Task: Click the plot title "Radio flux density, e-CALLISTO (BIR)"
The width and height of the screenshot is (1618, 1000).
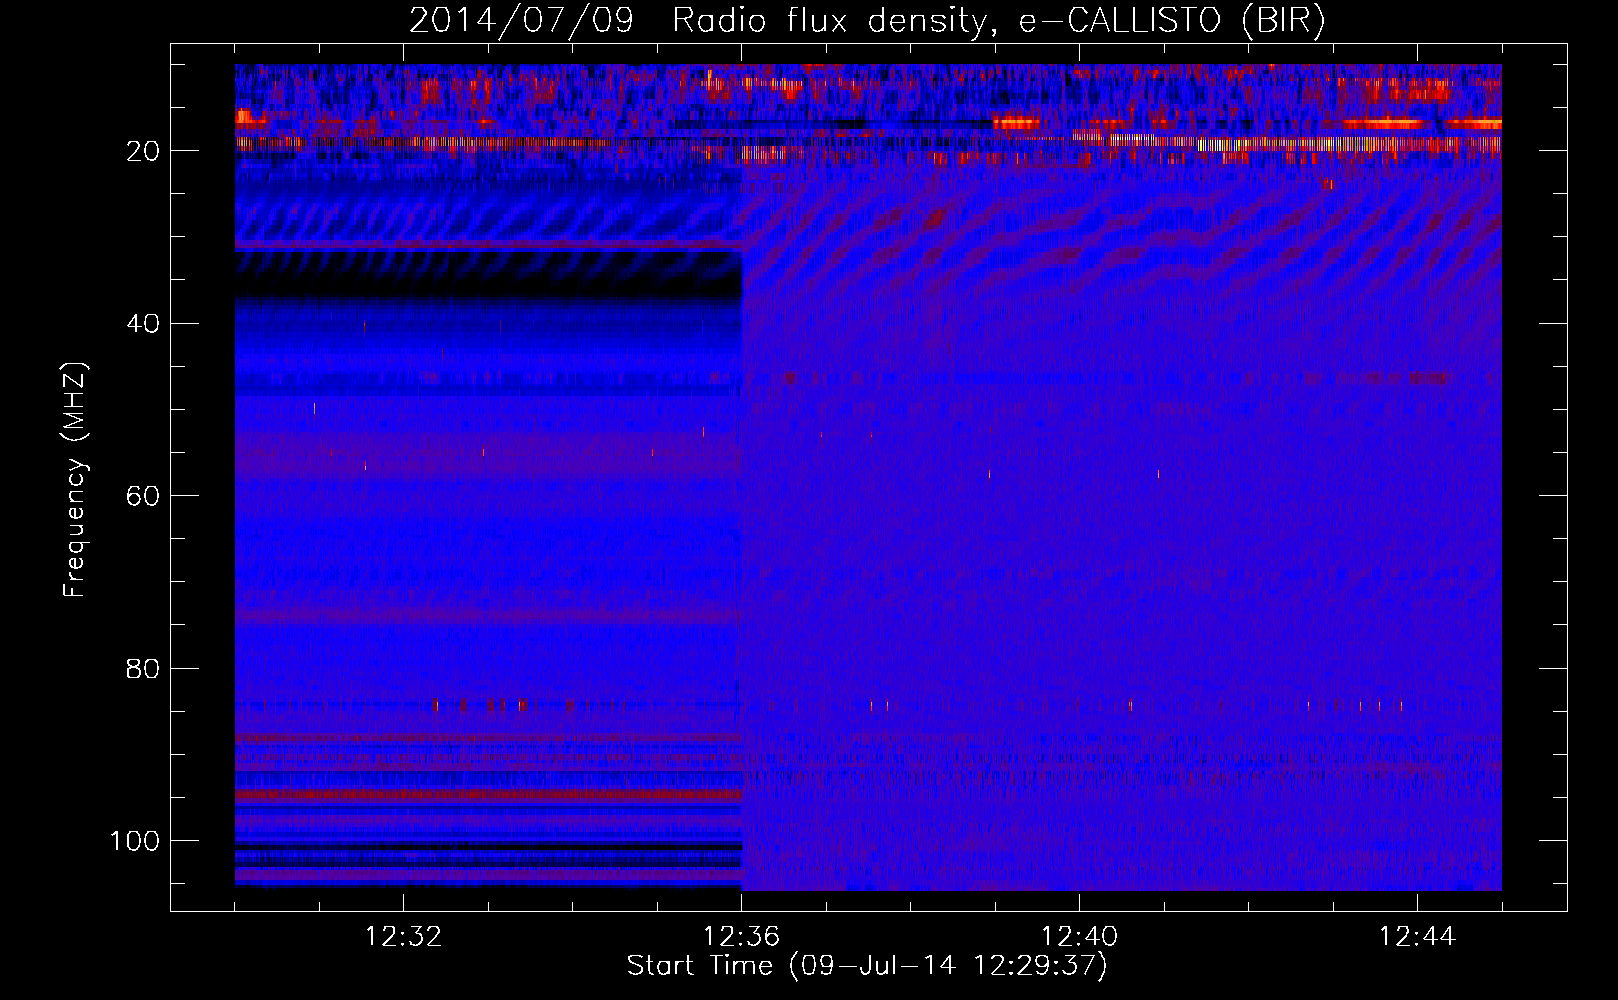Action: pyautogui.click(x=998, y=21)
